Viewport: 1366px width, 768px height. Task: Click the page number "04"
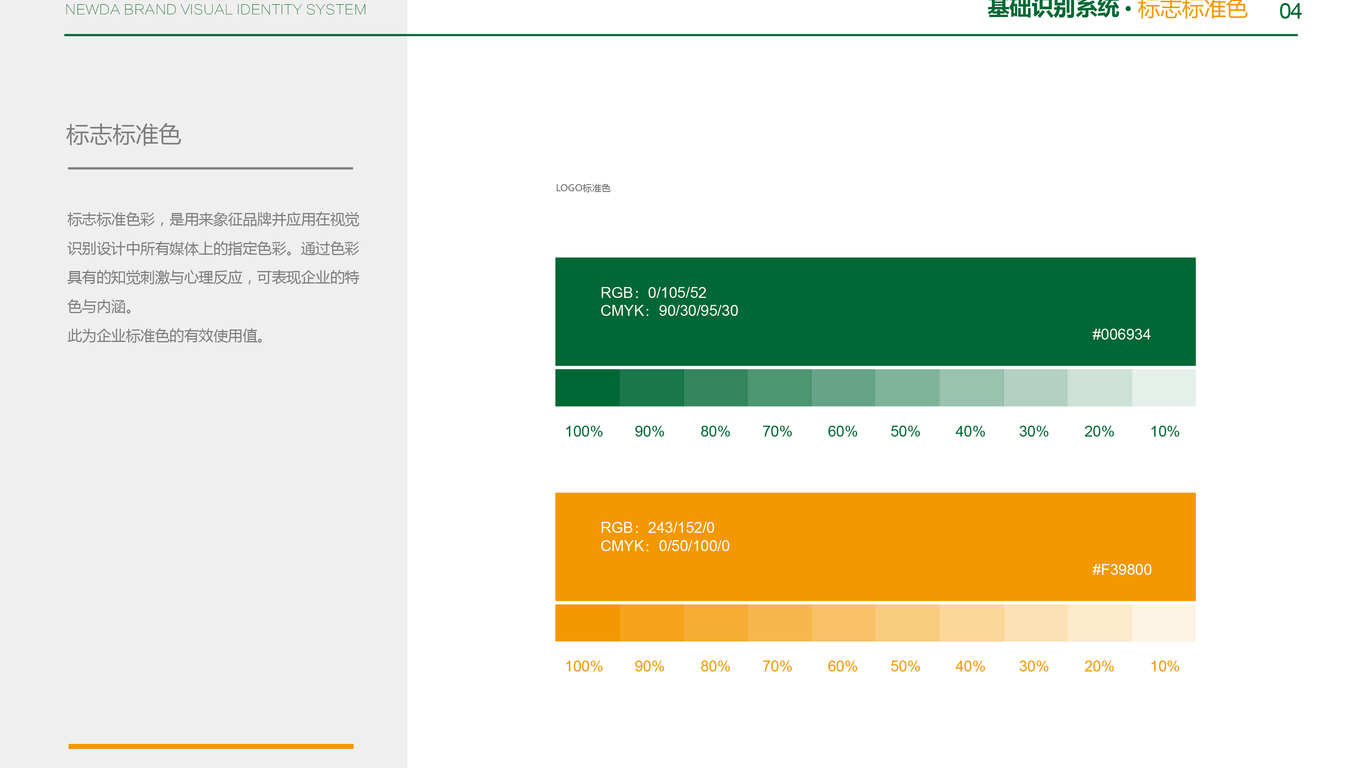tap(1290, 11)
